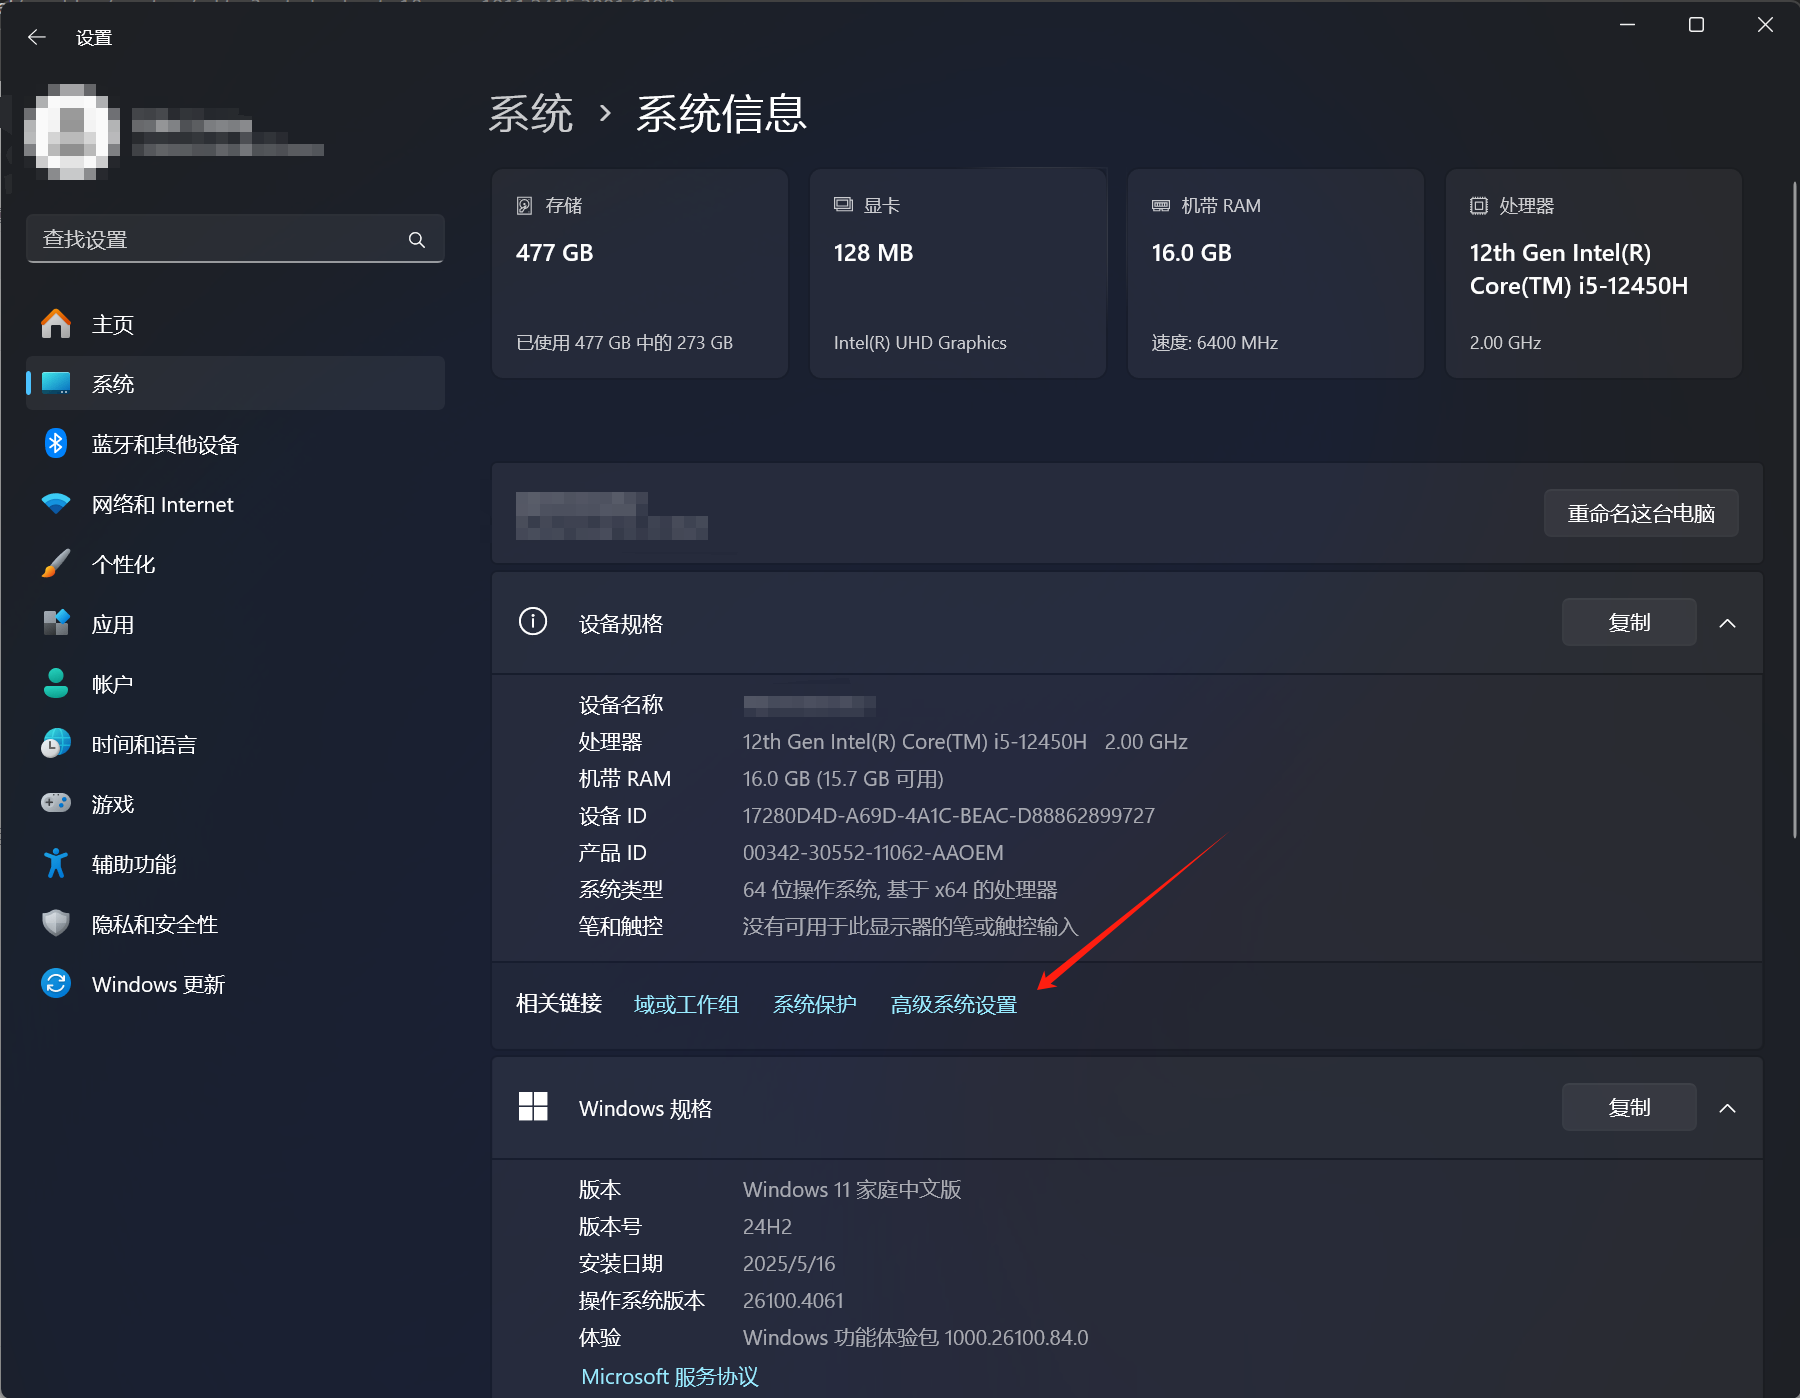
Task: Click the Privacy shield icon
Action: pyautogui.click(x=56, y=923)
